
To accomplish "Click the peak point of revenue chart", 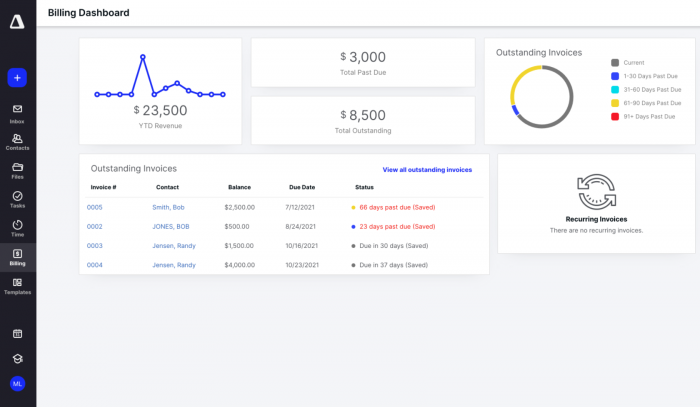I will [x=142, y=57].
